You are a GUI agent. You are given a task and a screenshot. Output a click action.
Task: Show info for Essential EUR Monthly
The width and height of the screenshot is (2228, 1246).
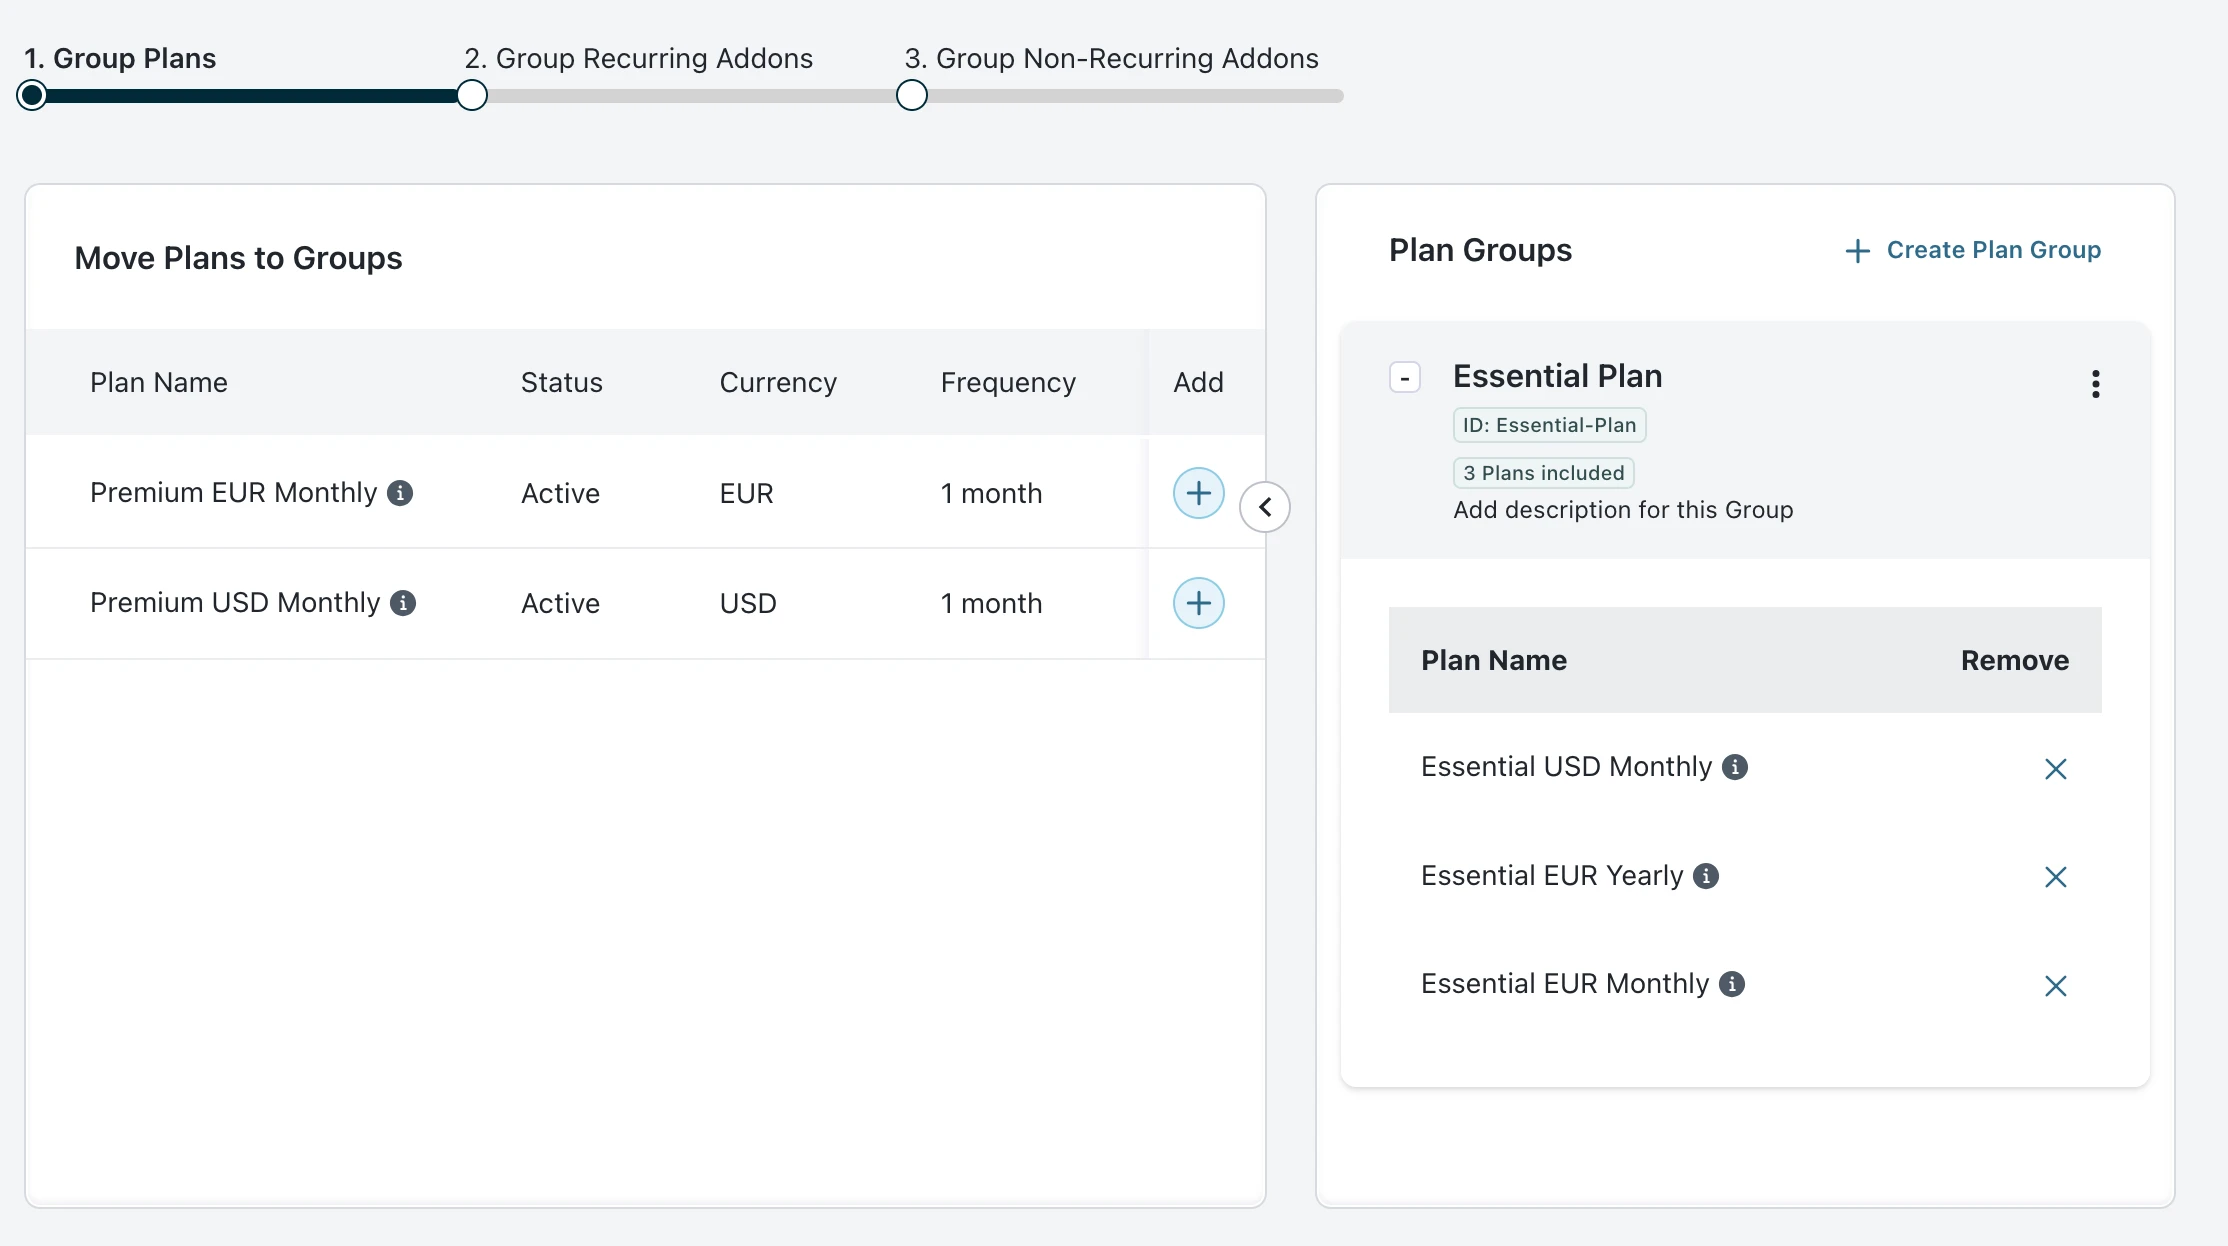pyautogui.click(x=1732, y=984)
